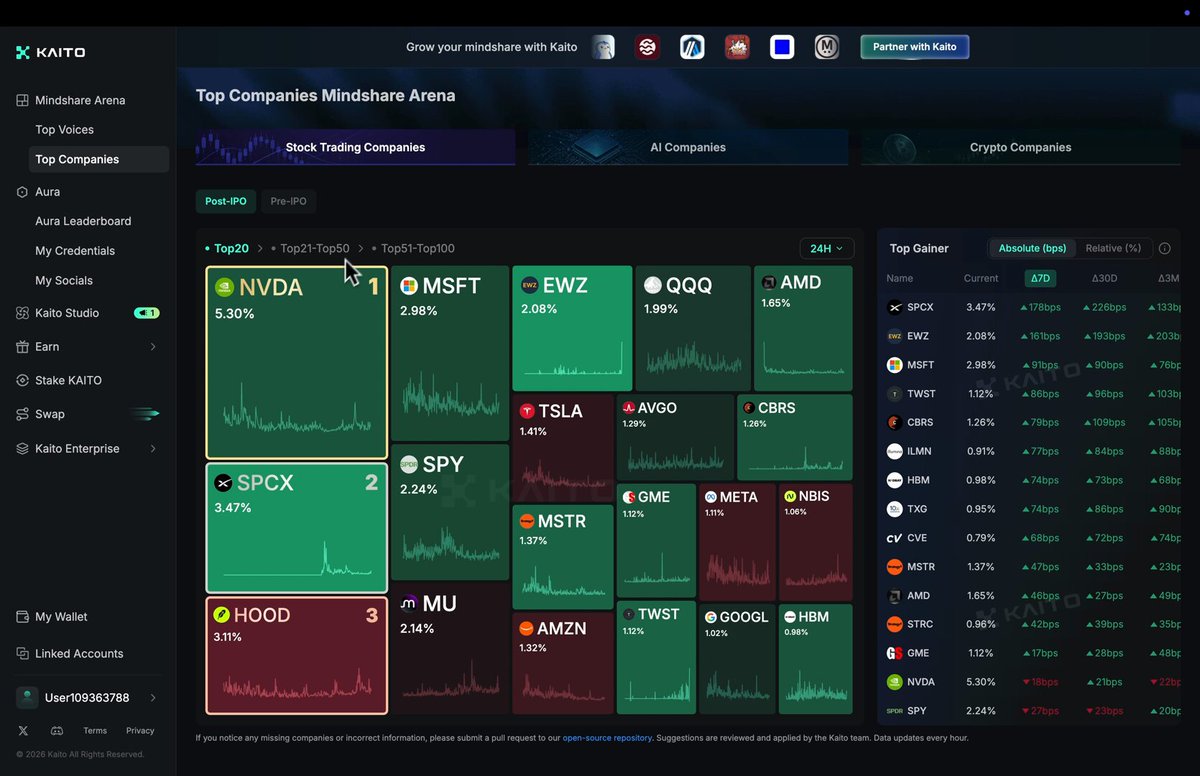This screenshot has width=1200, height=776.
Task: Click the Arbitrum logo in top banner
Action: coord(692,47)
